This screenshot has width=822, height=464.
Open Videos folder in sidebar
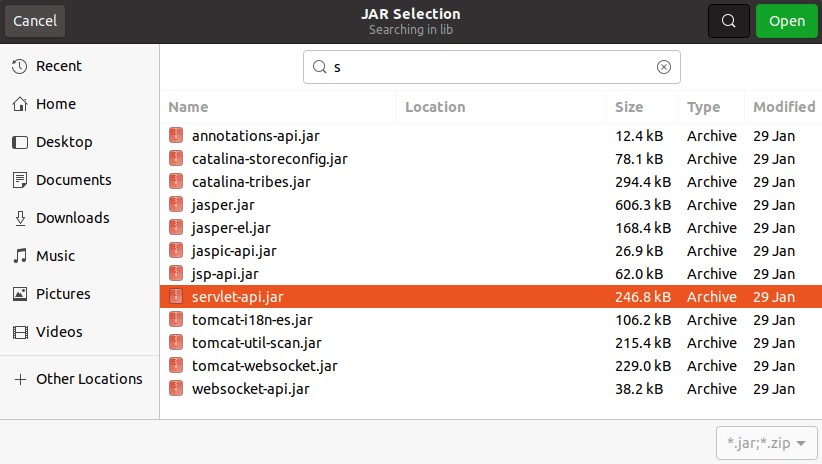(x=59, y=332)
